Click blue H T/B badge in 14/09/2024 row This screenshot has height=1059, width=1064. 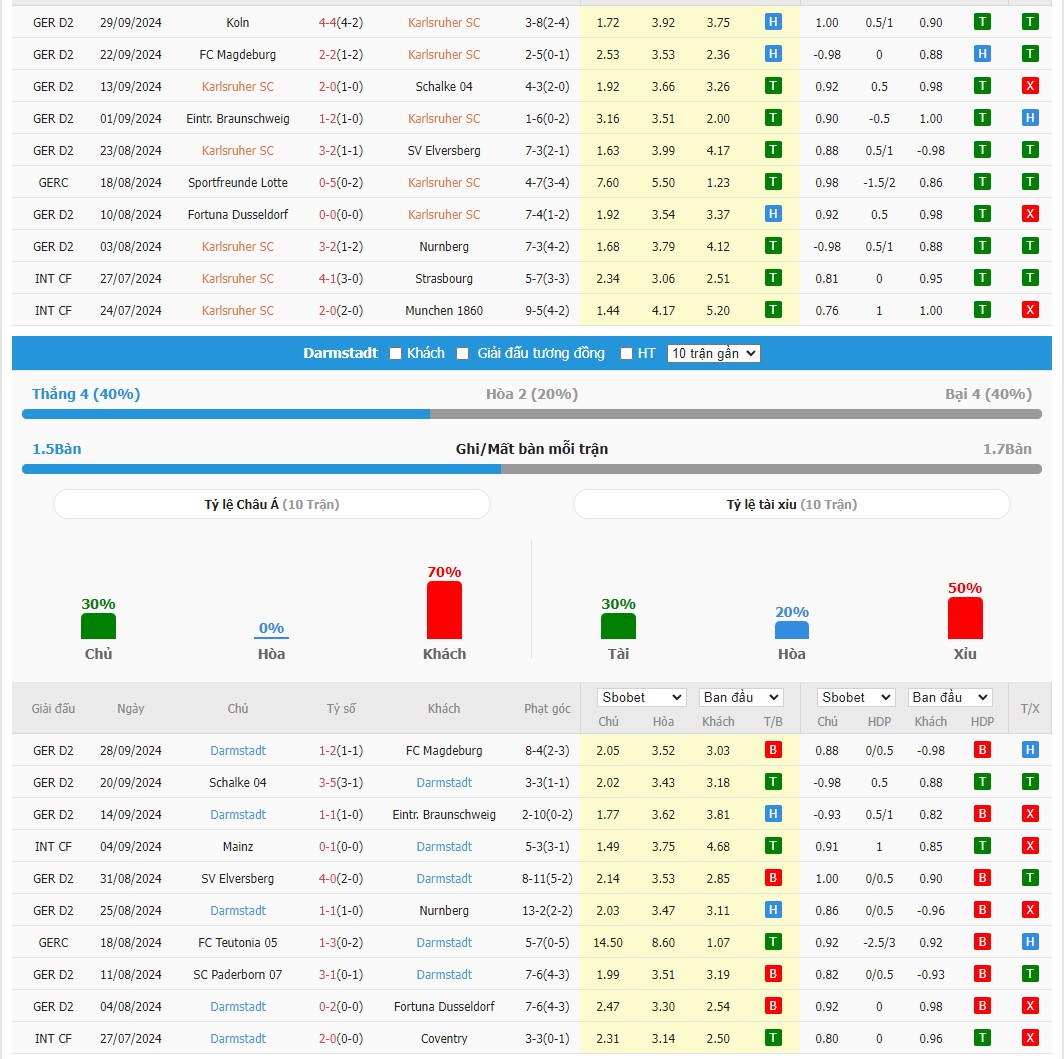pyautogui.click(x=773, y=813)
